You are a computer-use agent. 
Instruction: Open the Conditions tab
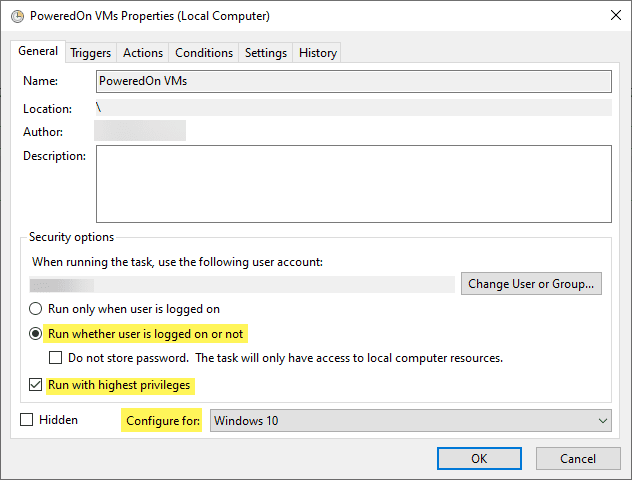[204, 53]
